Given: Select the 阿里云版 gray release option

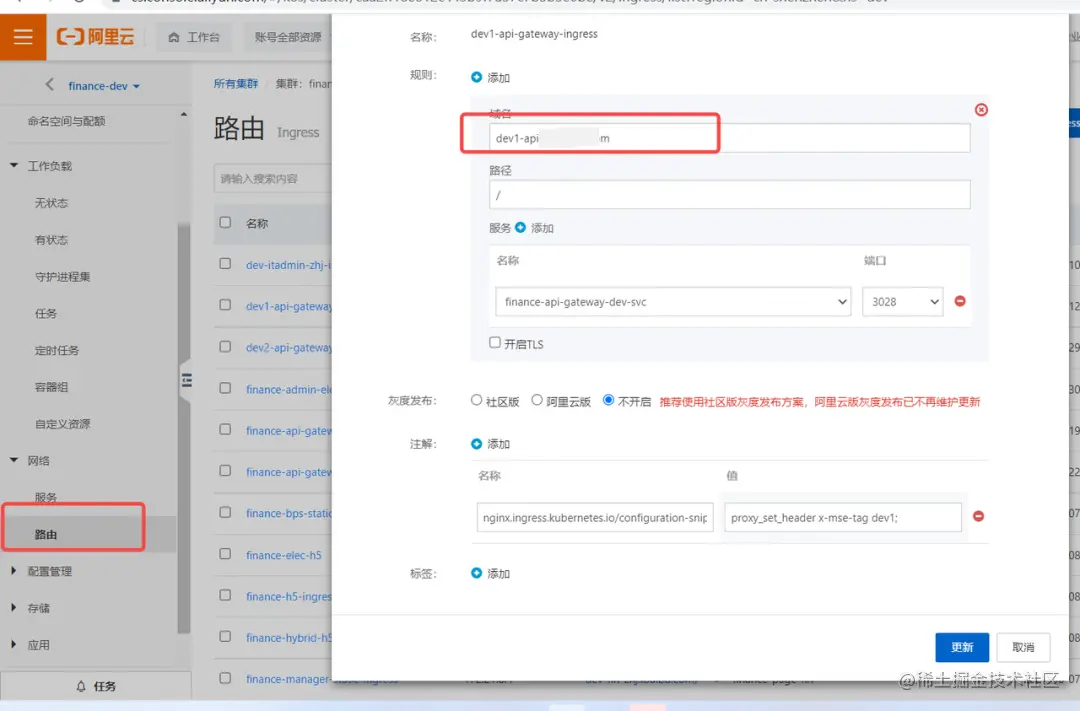Looking at the screenshot, I should point(537,400).
